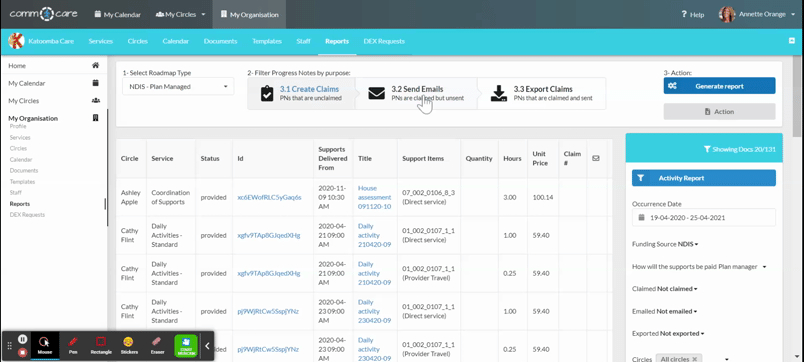Image resolution: width=804 pixels, height=362 pixels.
Task: Click the green webcam button in recorder toolbar
Action: (186, 346)
